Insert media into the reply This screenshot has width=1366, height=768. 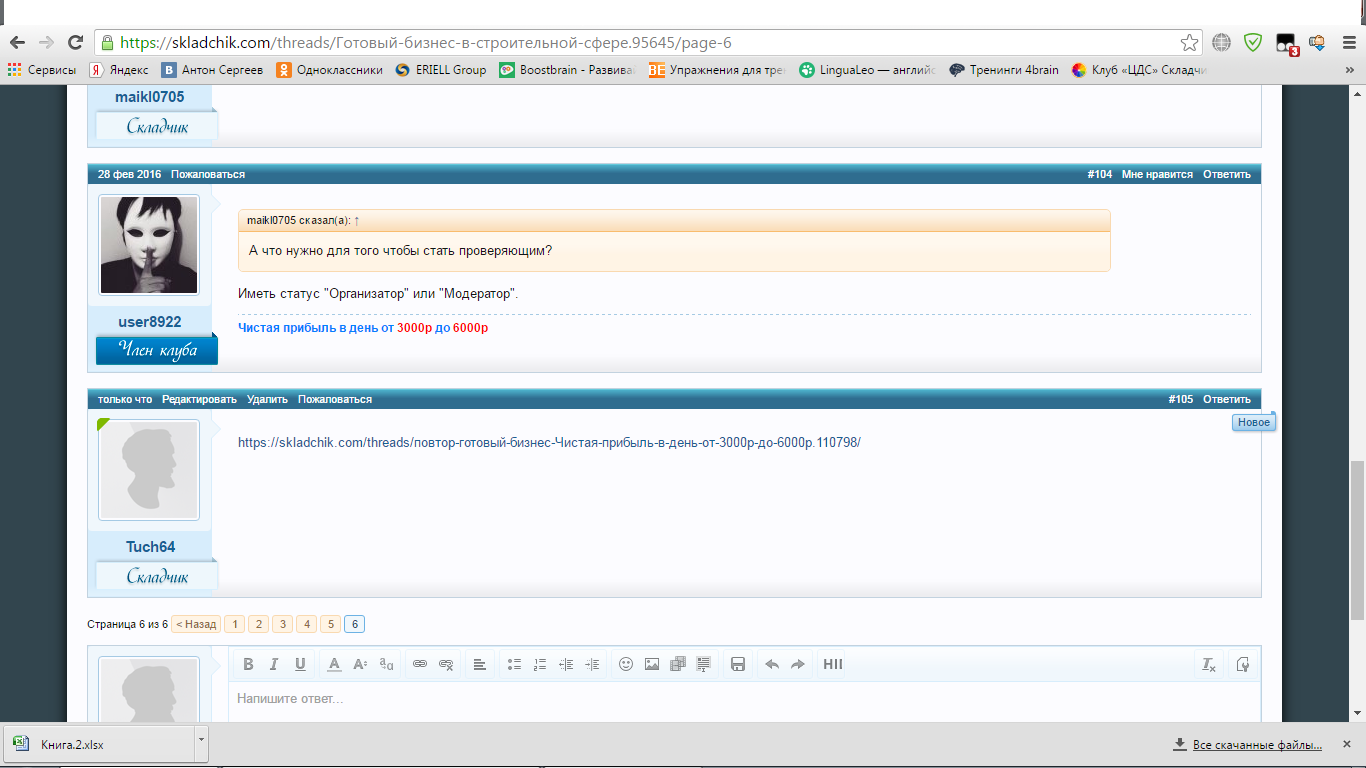(678, 664)
